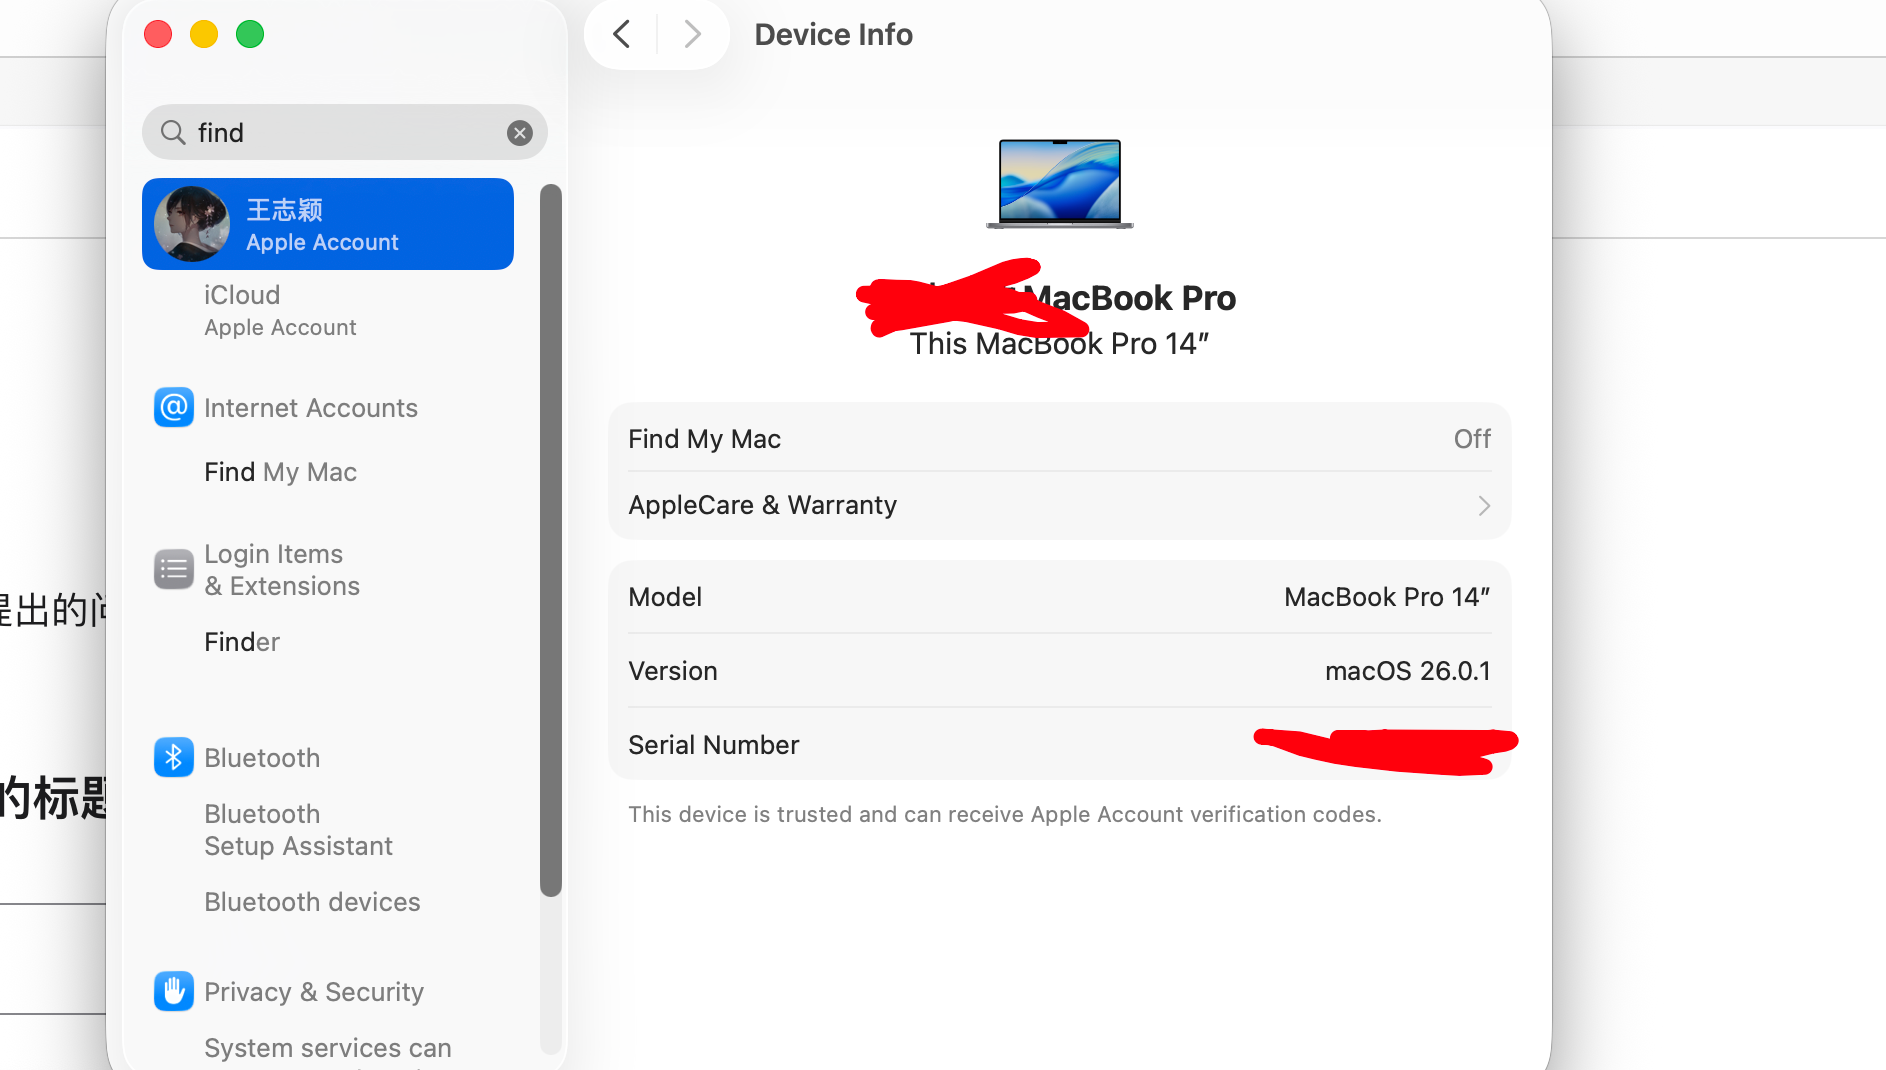Open Login Items & Extensions settings
The height and width of the screenshot is (1070, 1886).
282,570
